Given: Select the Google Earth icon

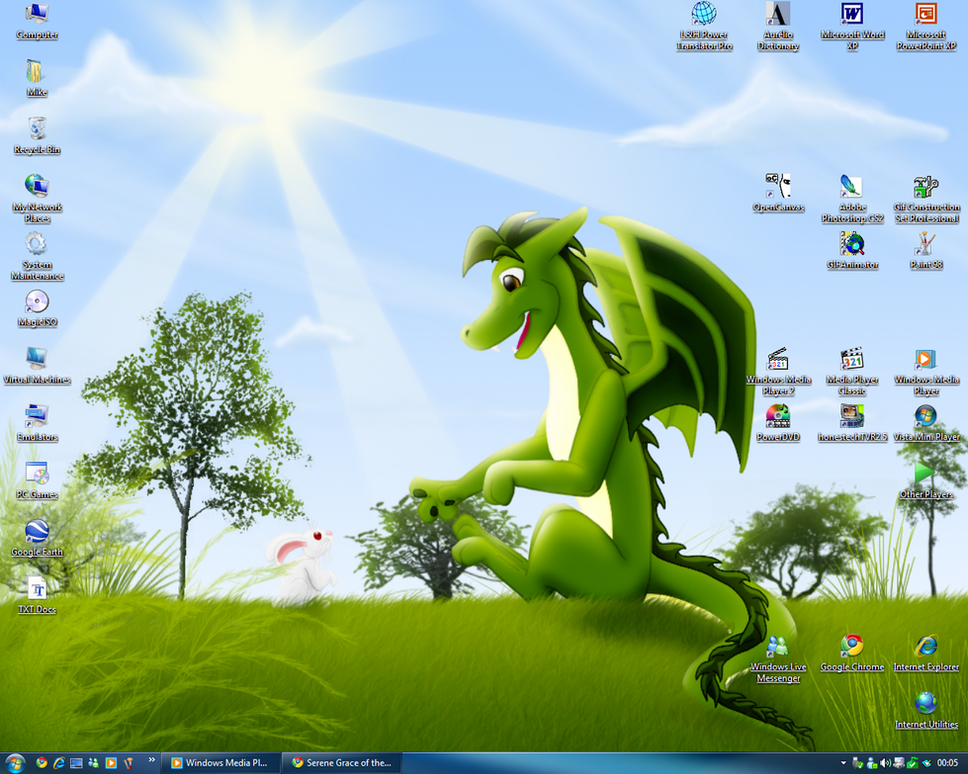Looking at the screenshot, I should (37, 538).
